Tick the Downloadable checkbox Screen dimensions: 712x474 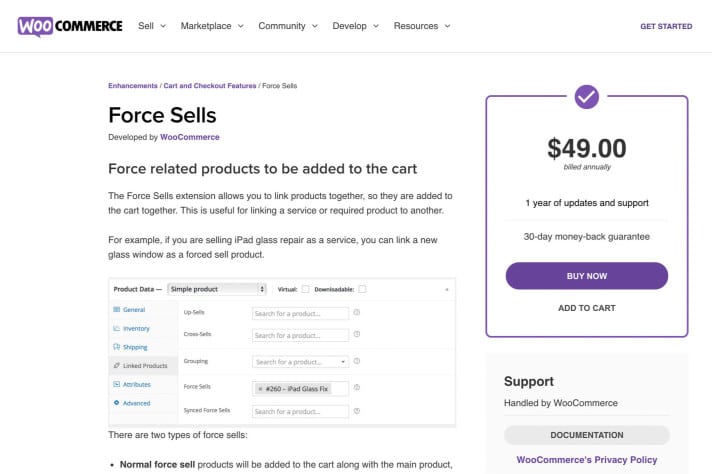pos(362,289)
